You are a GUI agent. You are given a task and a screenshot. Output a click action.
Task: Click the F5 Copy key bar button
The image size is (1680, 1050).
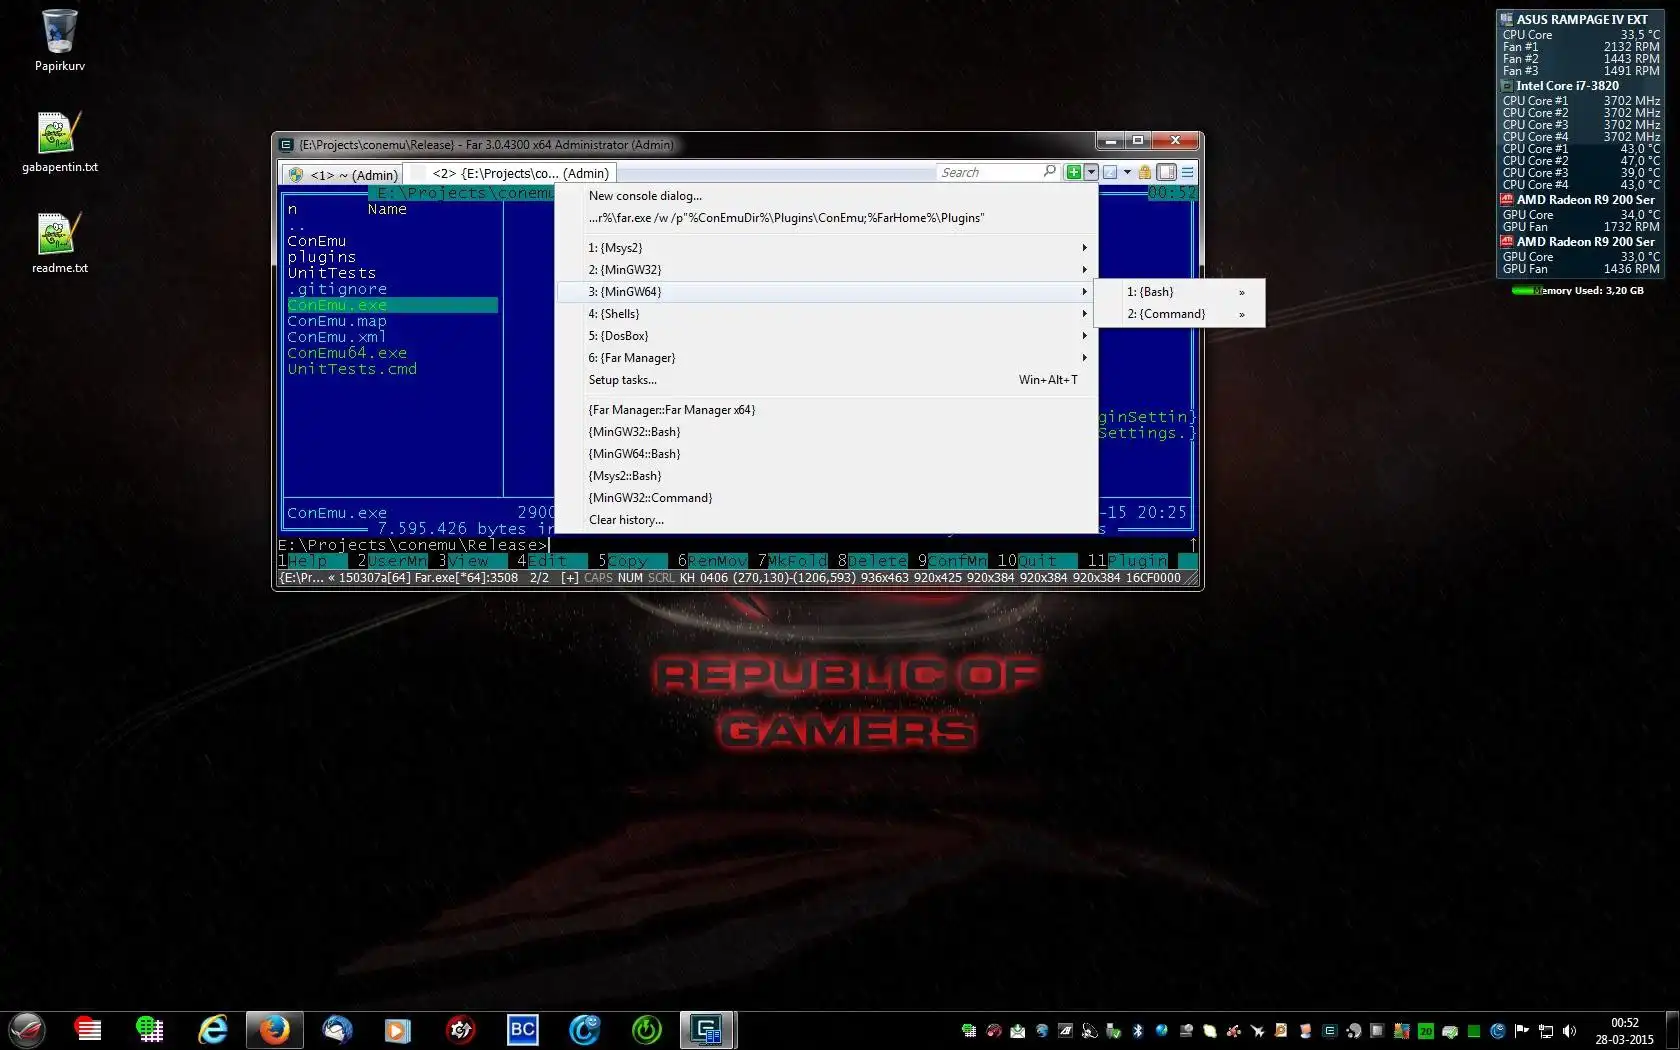click(632, 561)
